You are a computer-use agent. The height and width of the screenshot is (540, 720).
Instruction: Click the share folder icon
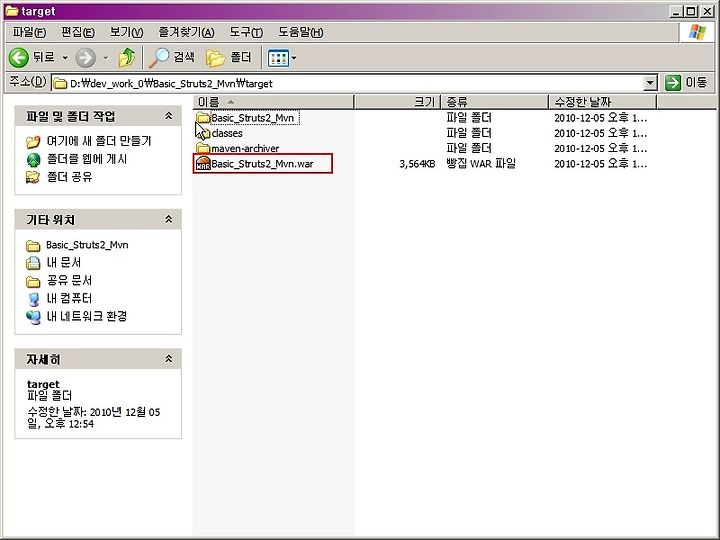pos(33,177)
